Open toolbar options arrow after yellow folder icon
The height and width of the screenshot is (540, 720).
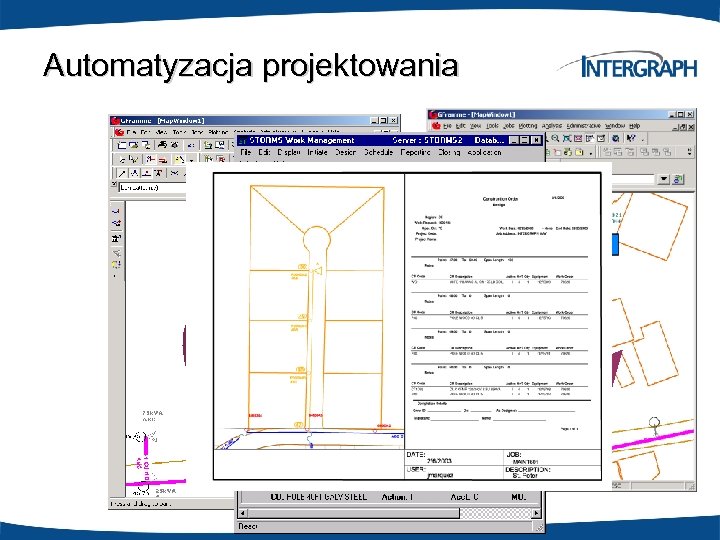tap(591, 153)
